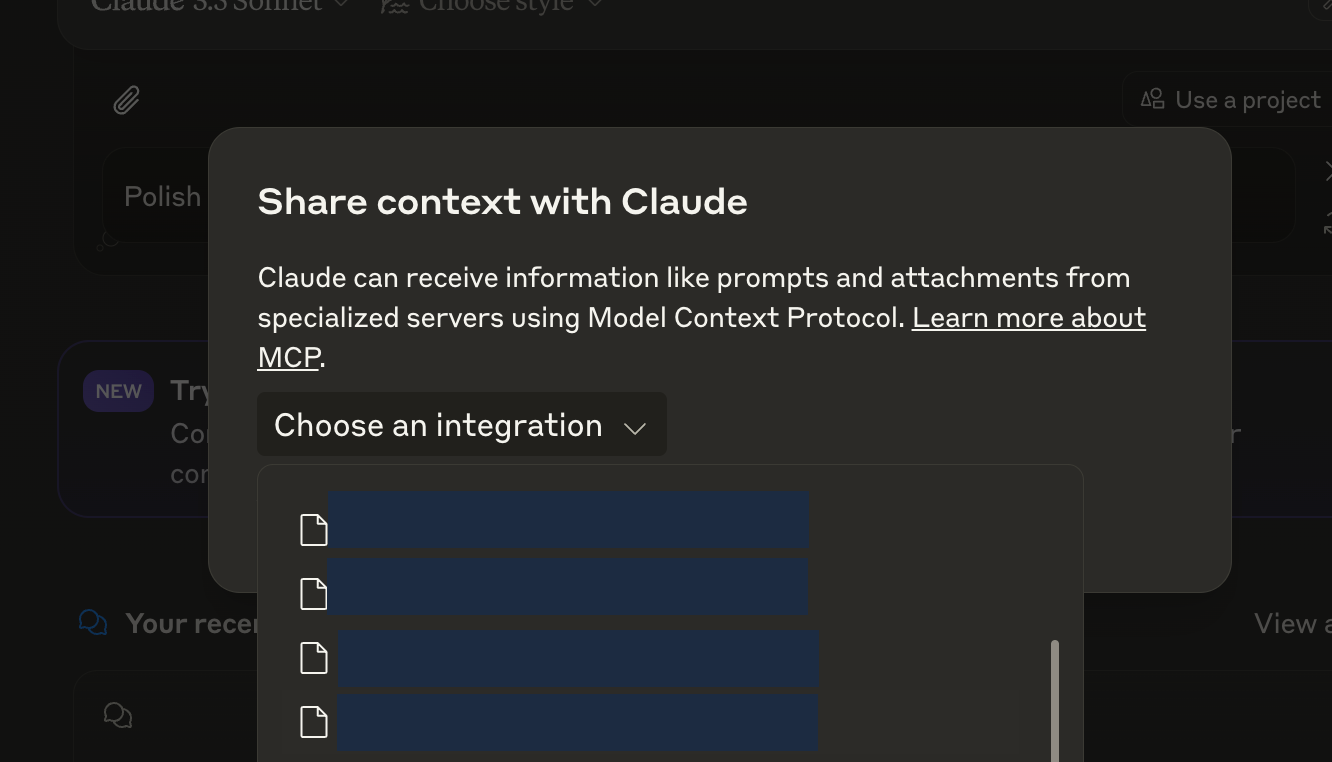Screen dimensions: 1332x762
Task: Open the Learn more about MCP link
Action: click(x=1028, y=318)
